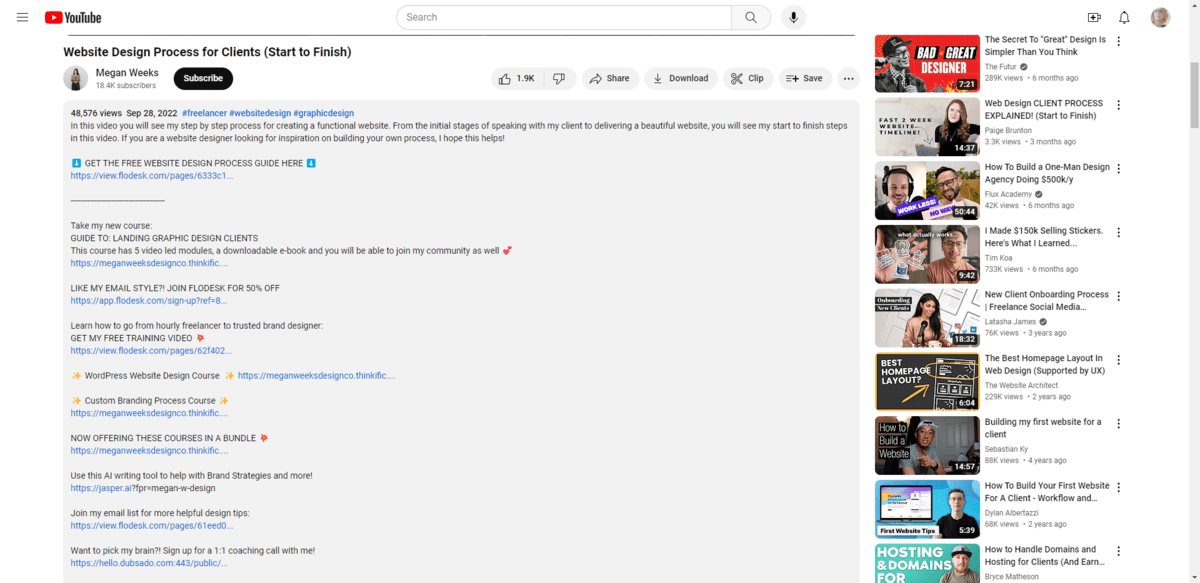Subscribe to Megan Weeks channel

click(x=203, y=79)
